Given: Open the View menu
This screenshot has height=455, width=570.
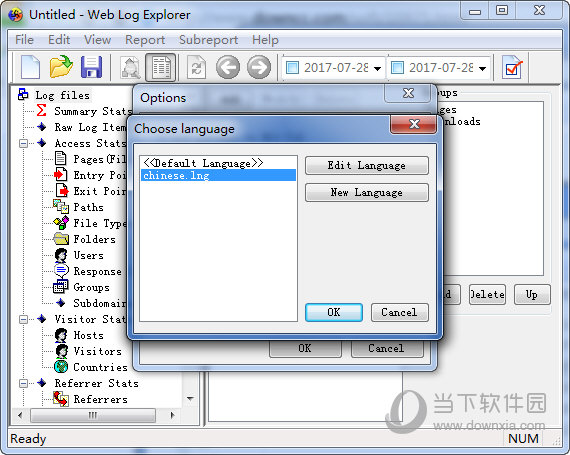Looking at the screenshot, I should [x=97, y=40].
